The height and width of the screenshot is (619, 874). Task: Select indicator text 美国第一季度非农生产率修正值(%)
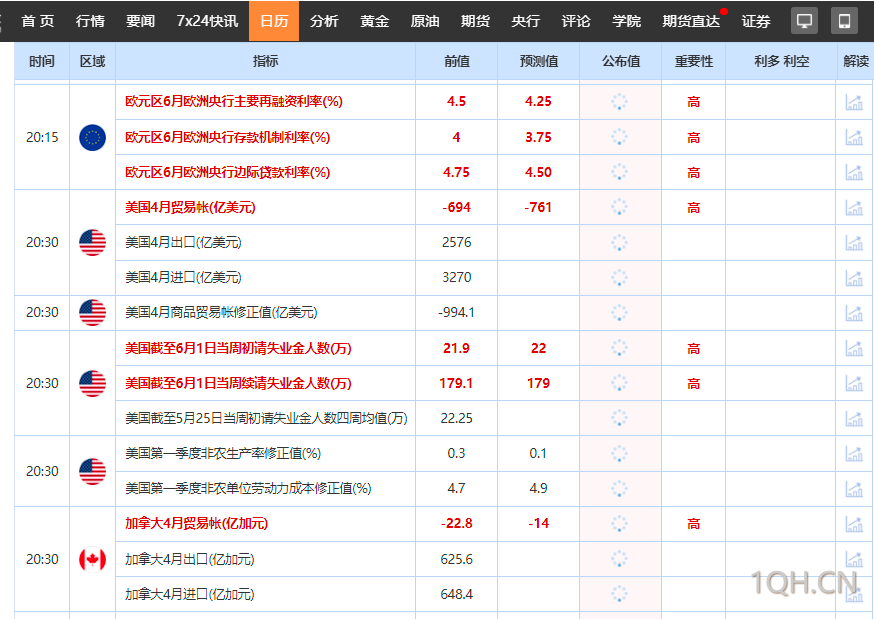pos(223,454)
